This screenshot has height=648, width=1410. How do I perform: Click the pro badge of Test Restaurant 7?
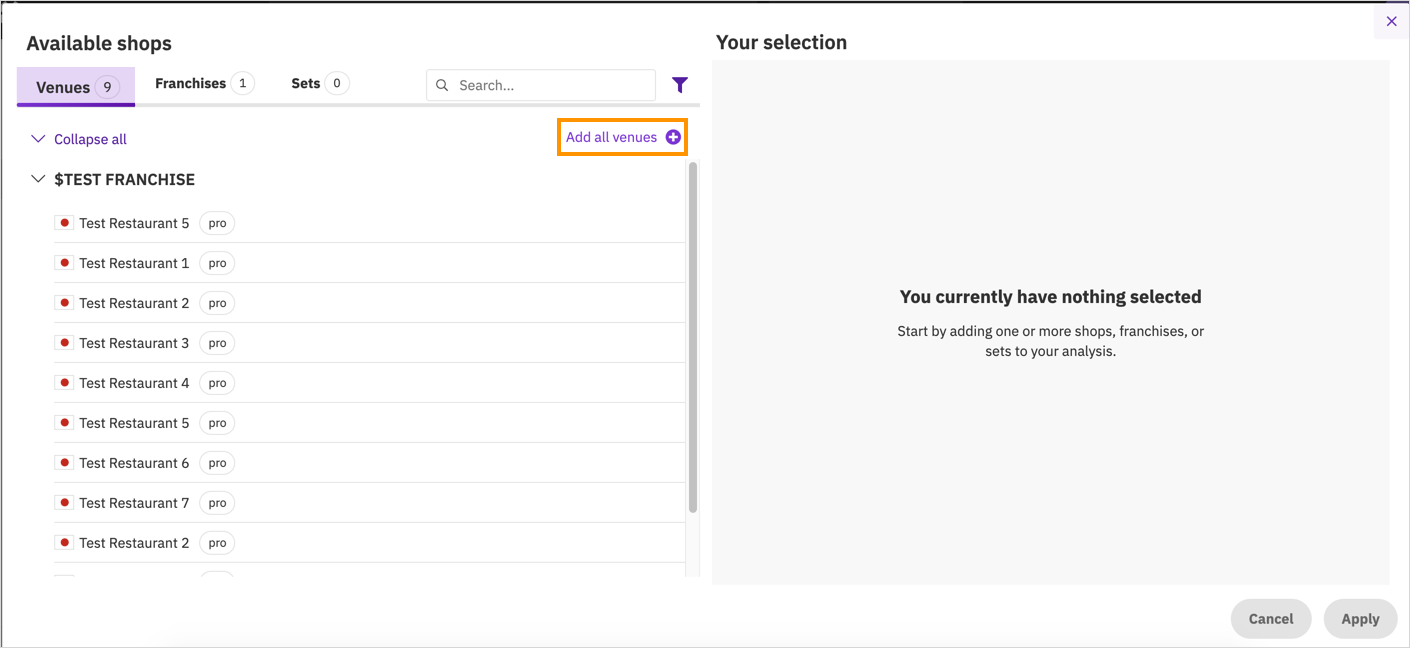click(x=217, y=503)
